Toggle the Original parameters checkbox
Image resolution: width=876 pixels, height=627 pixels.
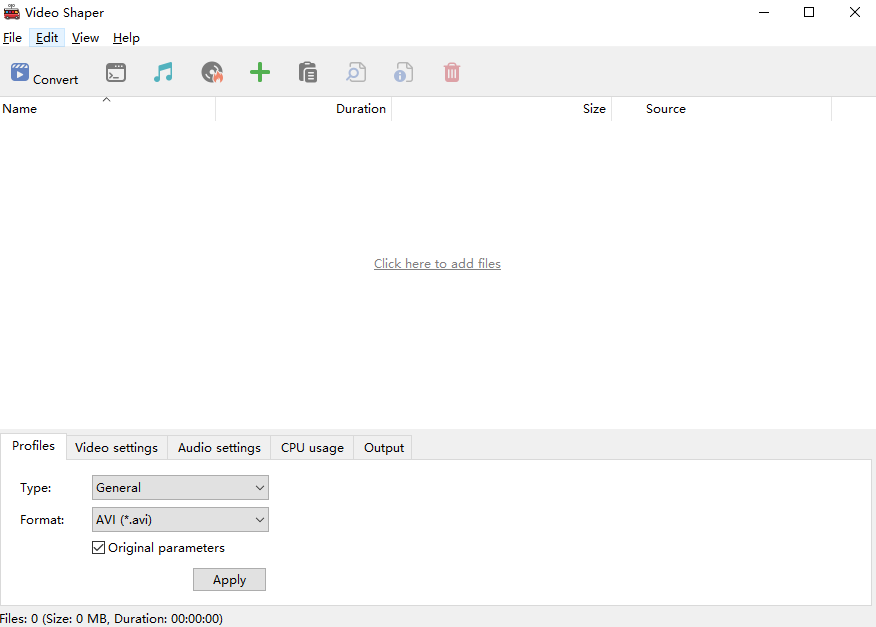click(98, 548)
